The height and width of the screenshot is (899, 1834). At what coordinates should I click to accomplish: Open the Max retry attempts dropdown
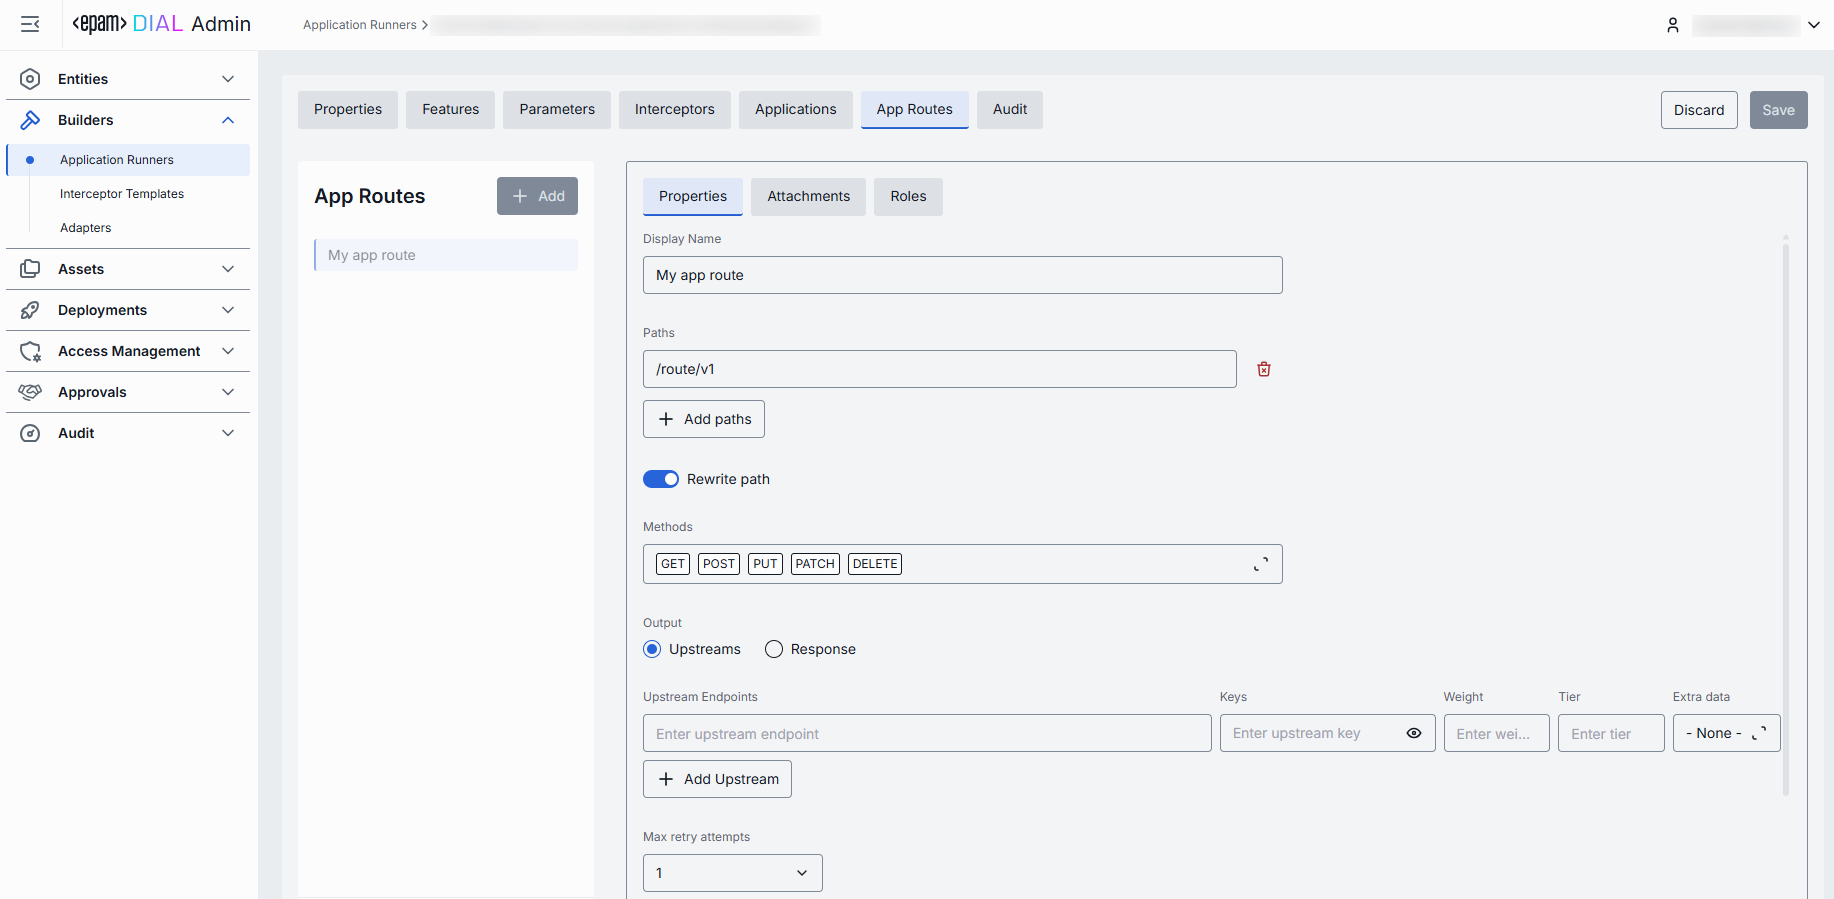click(x=732, y=873)
